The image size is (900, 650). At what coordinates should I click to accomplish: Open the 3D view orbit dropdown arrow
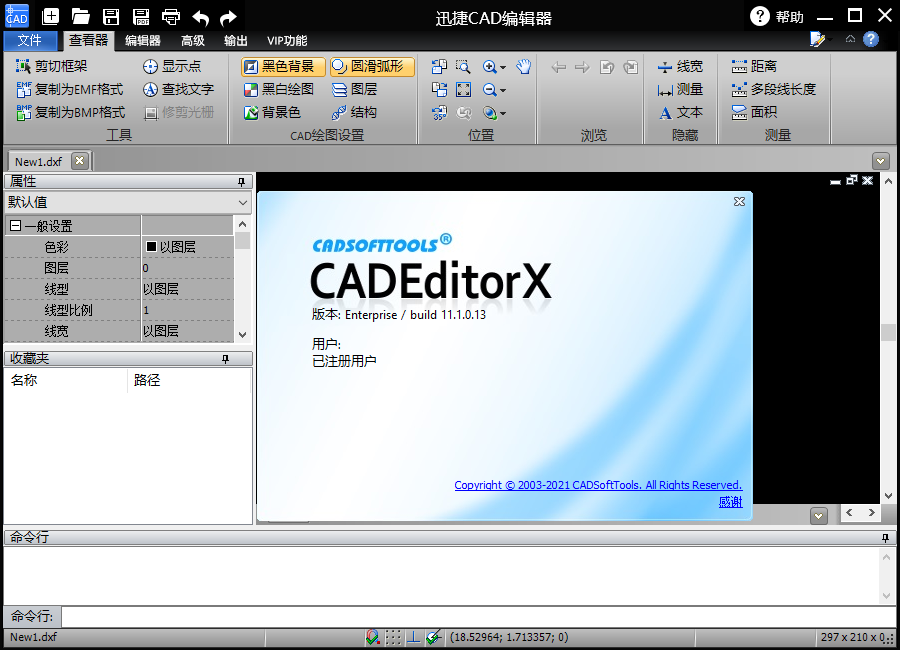pyautogui.click(x=503, y=113)
